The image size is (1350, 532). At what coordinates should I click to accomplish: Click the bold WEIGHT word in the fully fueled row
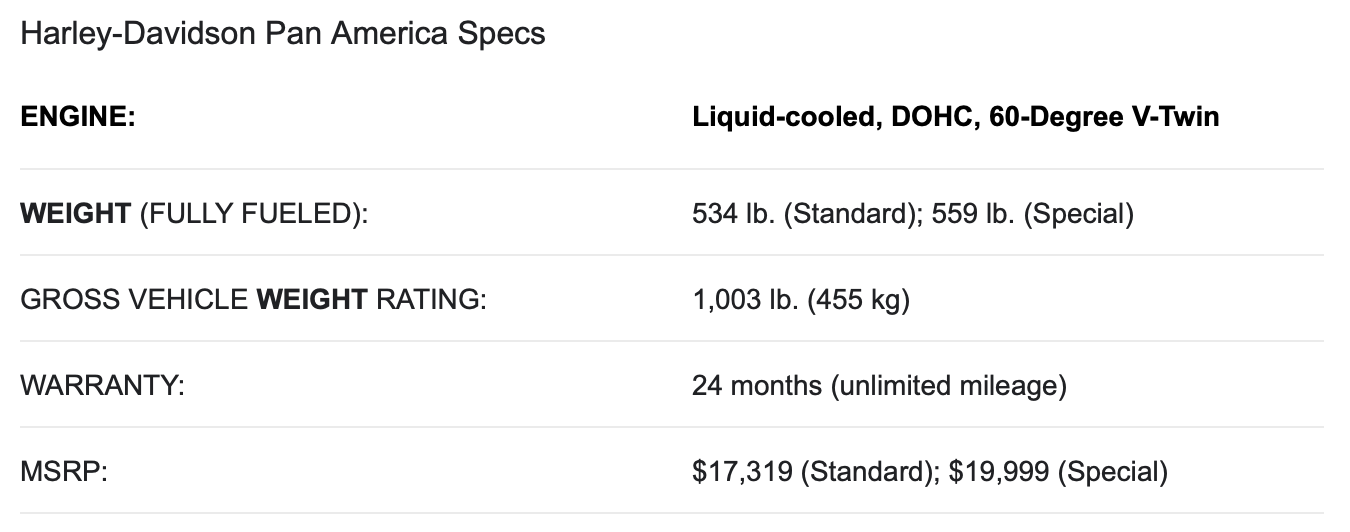click(75, 214)
